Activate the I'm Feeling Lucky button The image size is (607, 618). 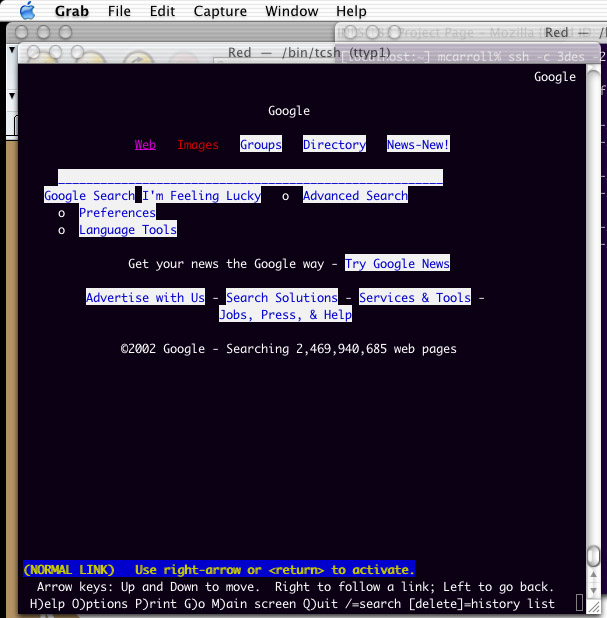[201, 195]
